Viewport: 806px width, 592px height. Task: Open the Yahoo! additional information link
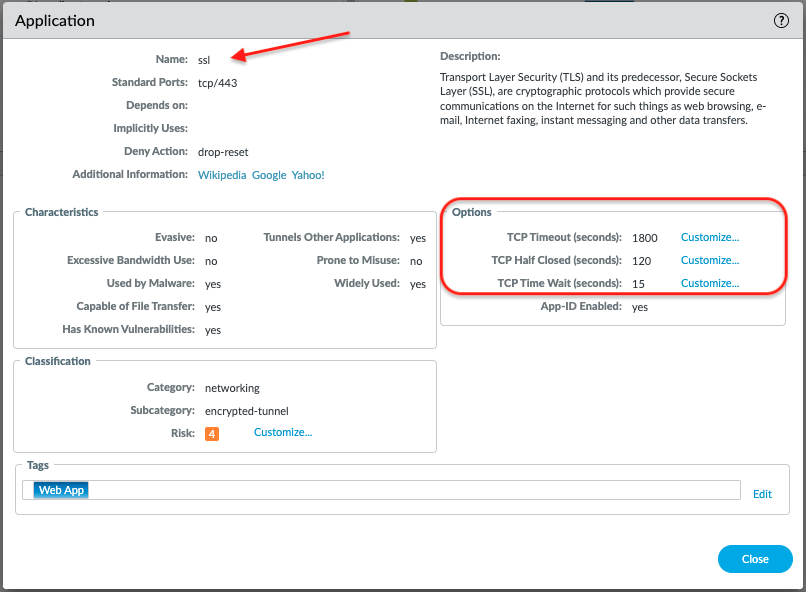308,175
